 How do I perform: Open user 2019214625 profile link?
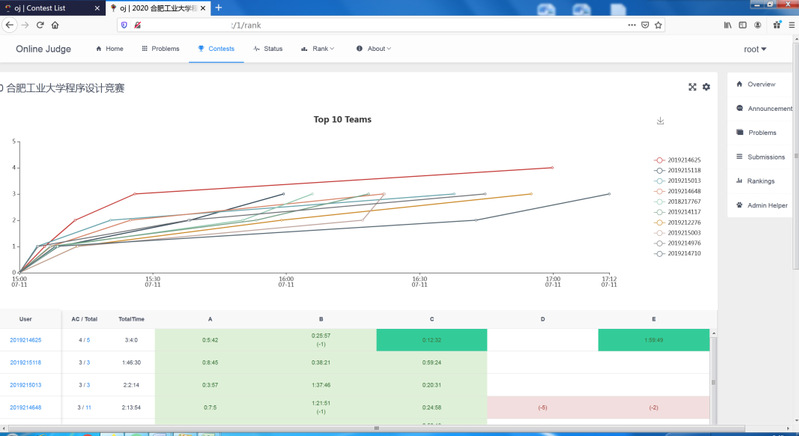(x=26, y=341)
